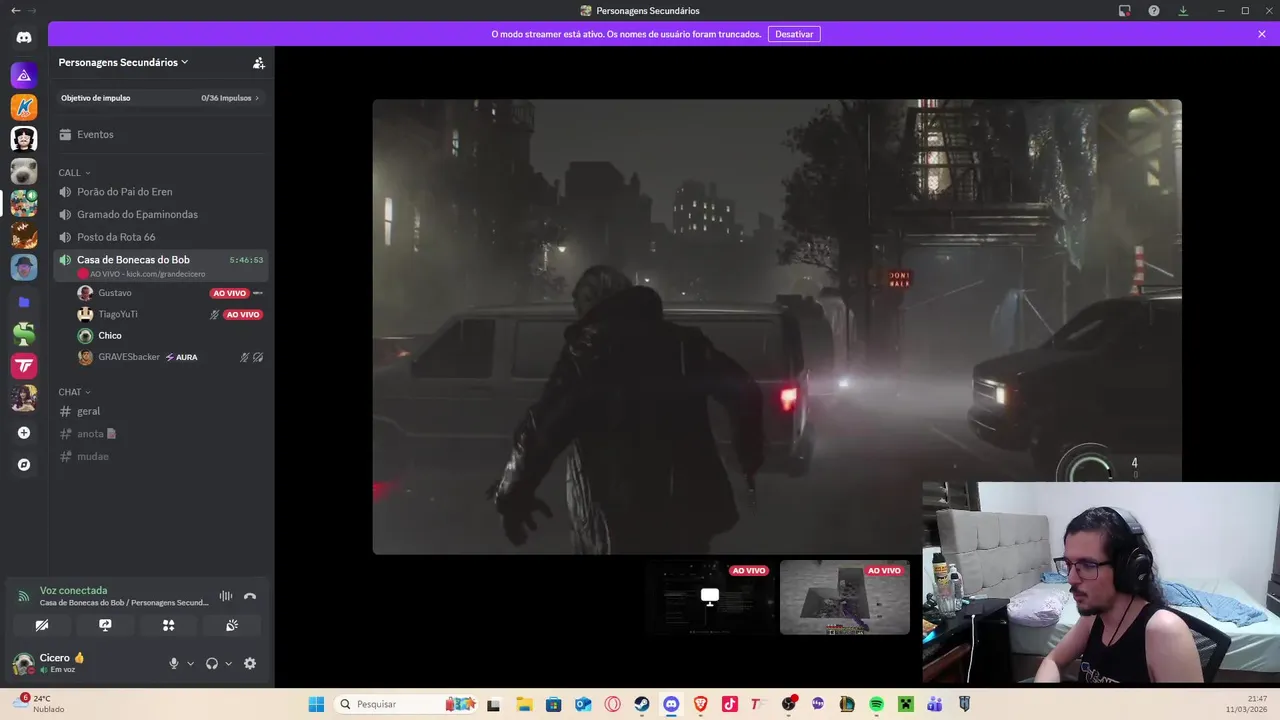Join voice channel Porão do Pai do Eren
Viewport: 1280px width, 720px height.
(161, 192)
